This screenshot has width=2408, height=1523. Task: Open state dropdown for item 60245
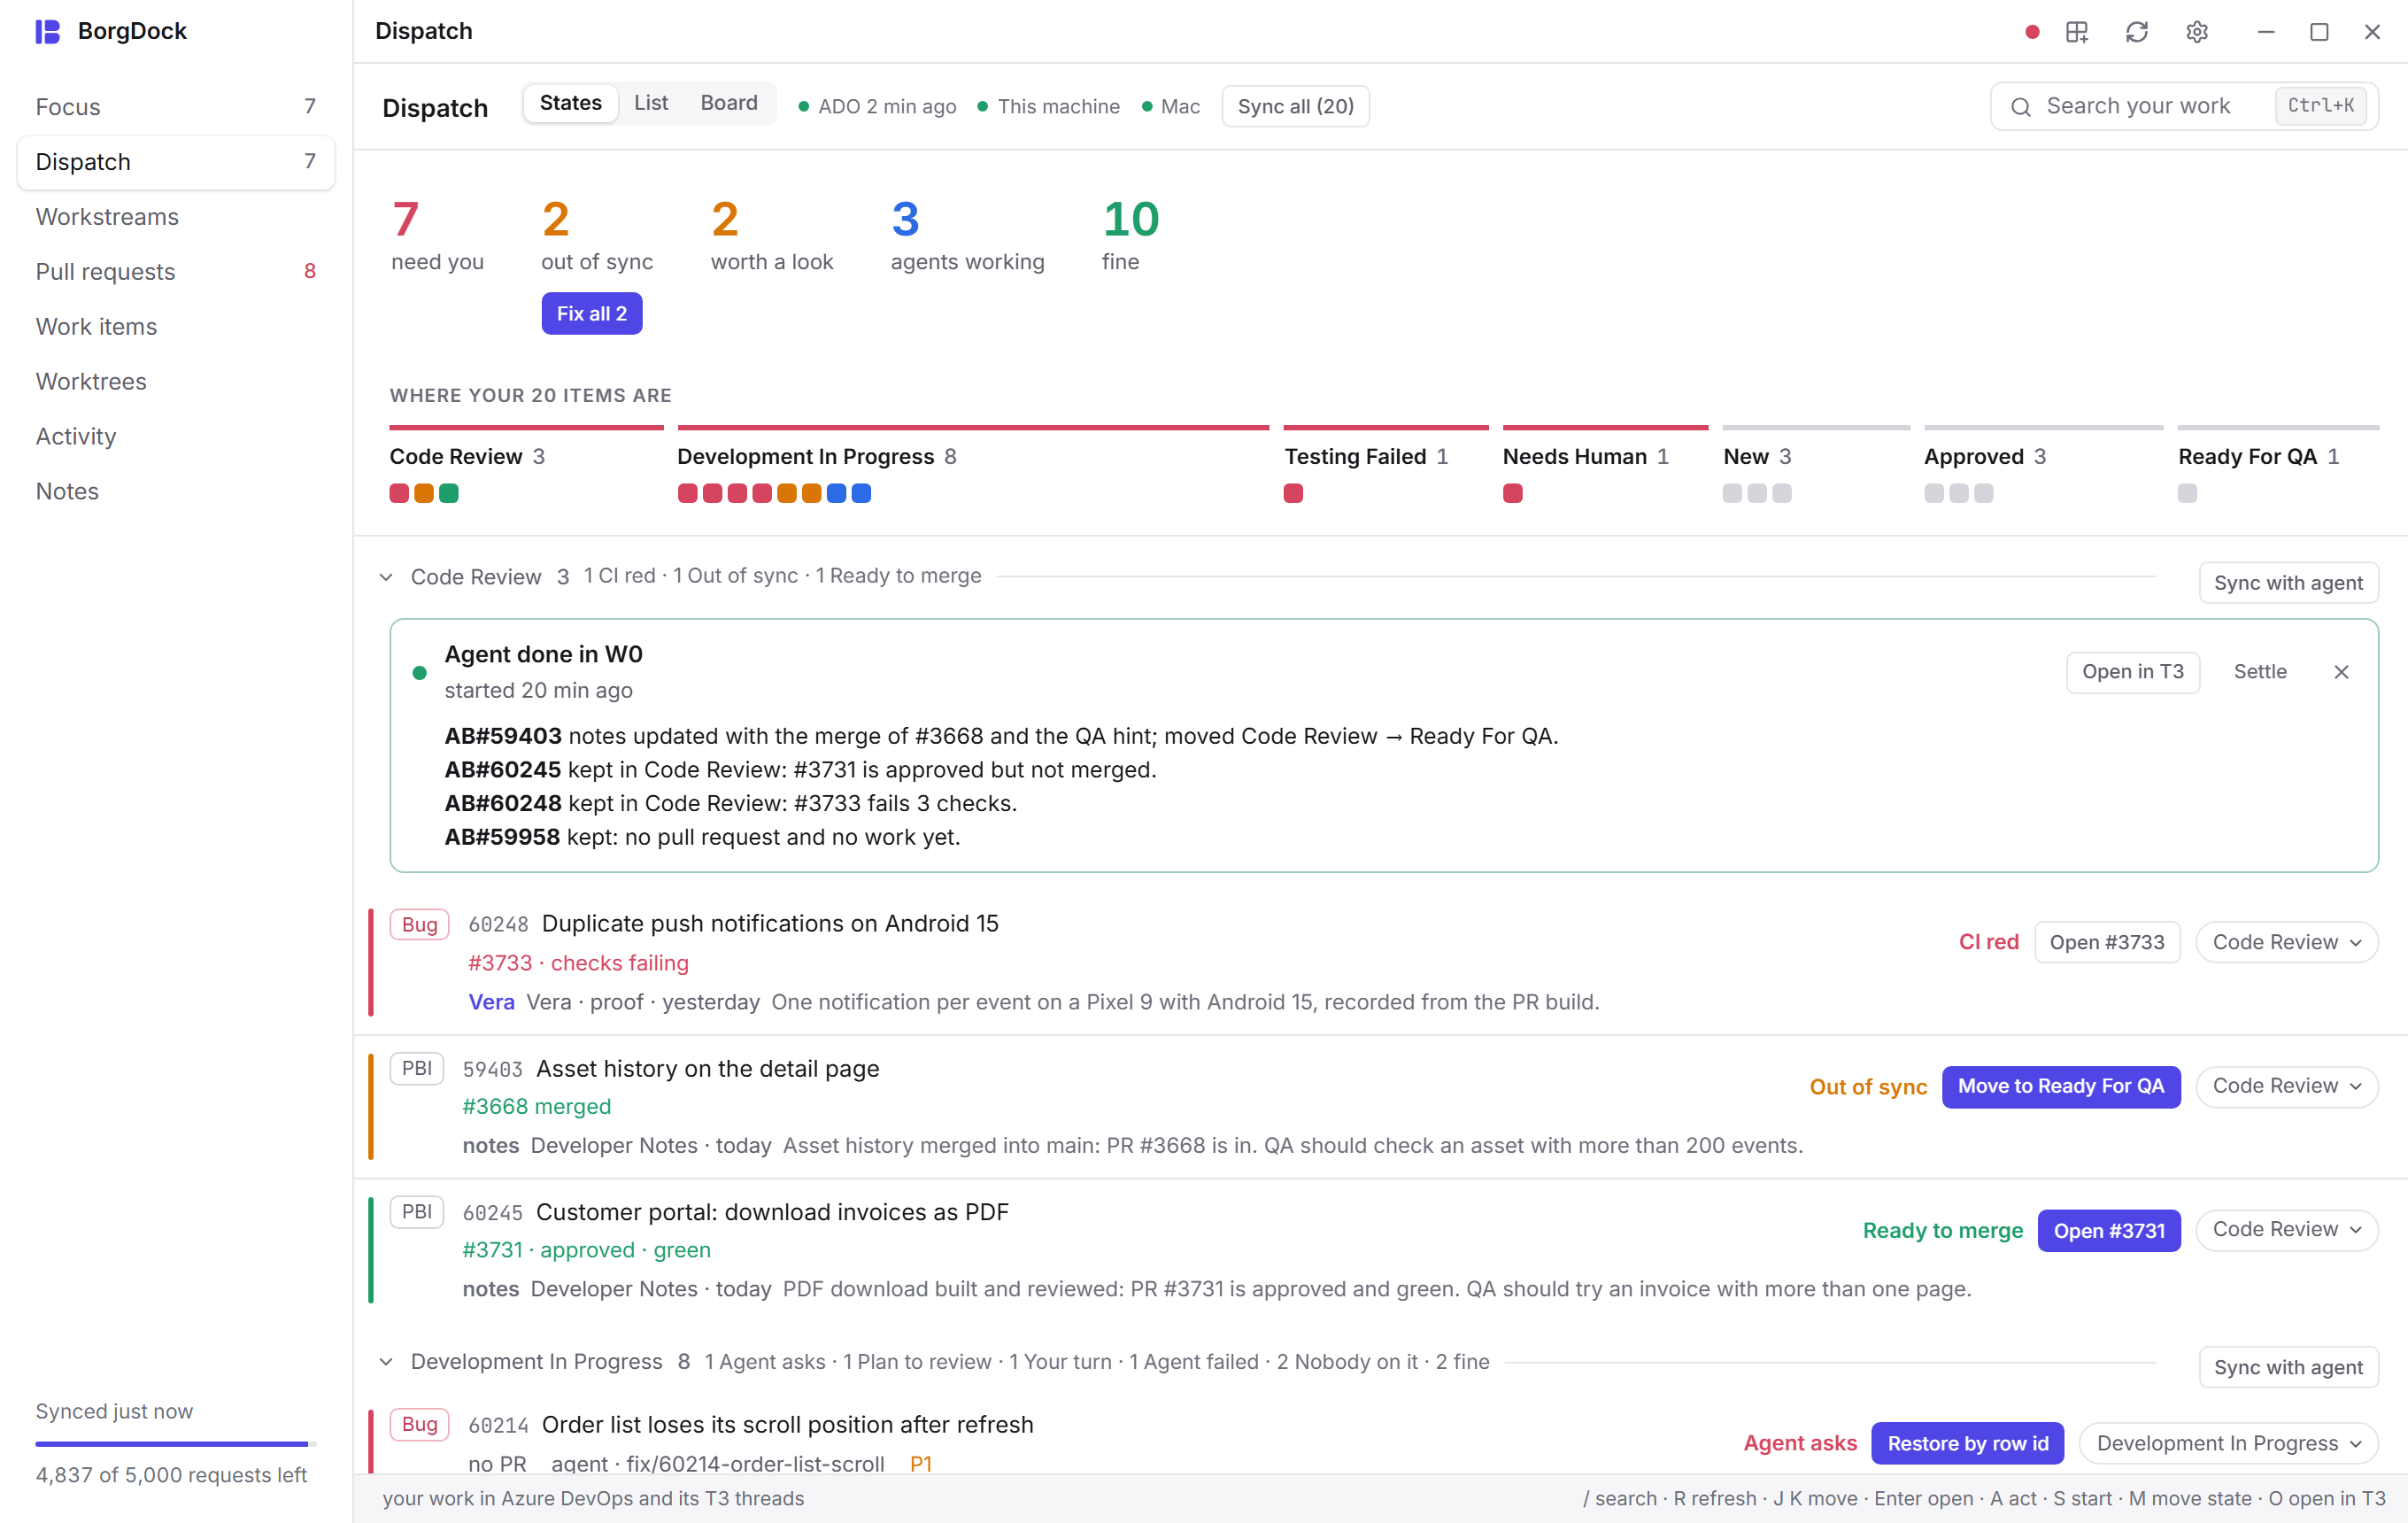[2287, 1230]
